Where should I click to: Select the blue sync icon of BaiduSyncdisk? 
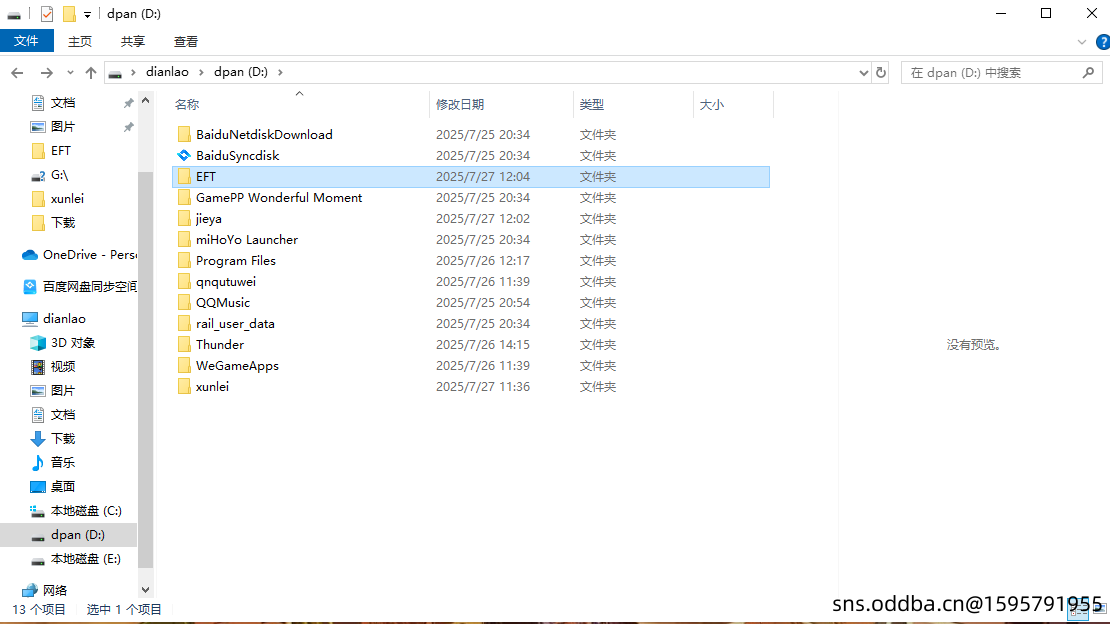184,156
